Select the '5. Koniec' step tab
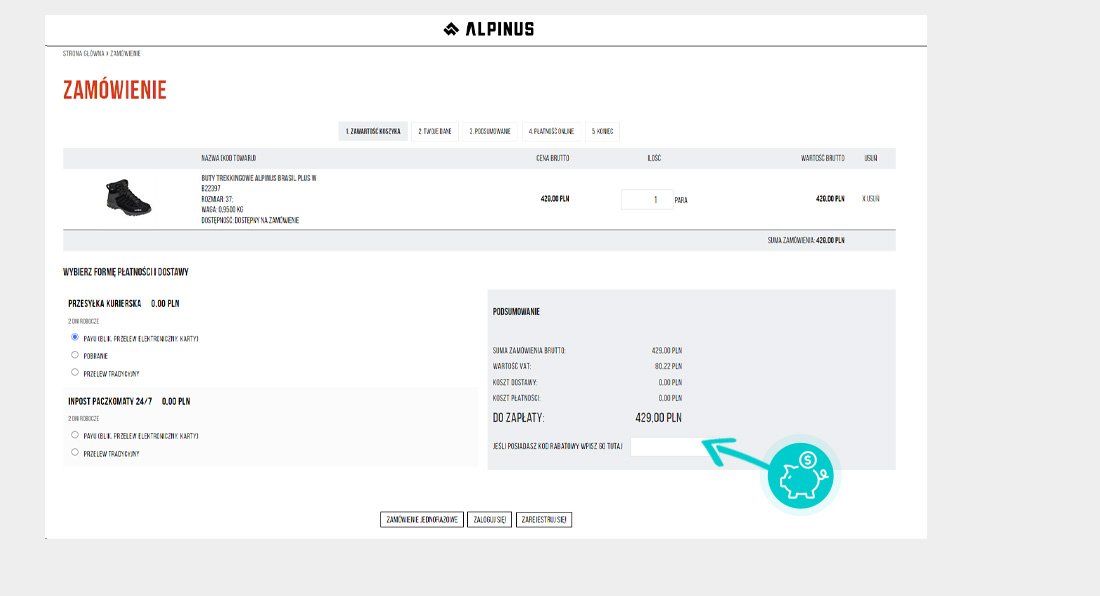 [x=602, y=131]
